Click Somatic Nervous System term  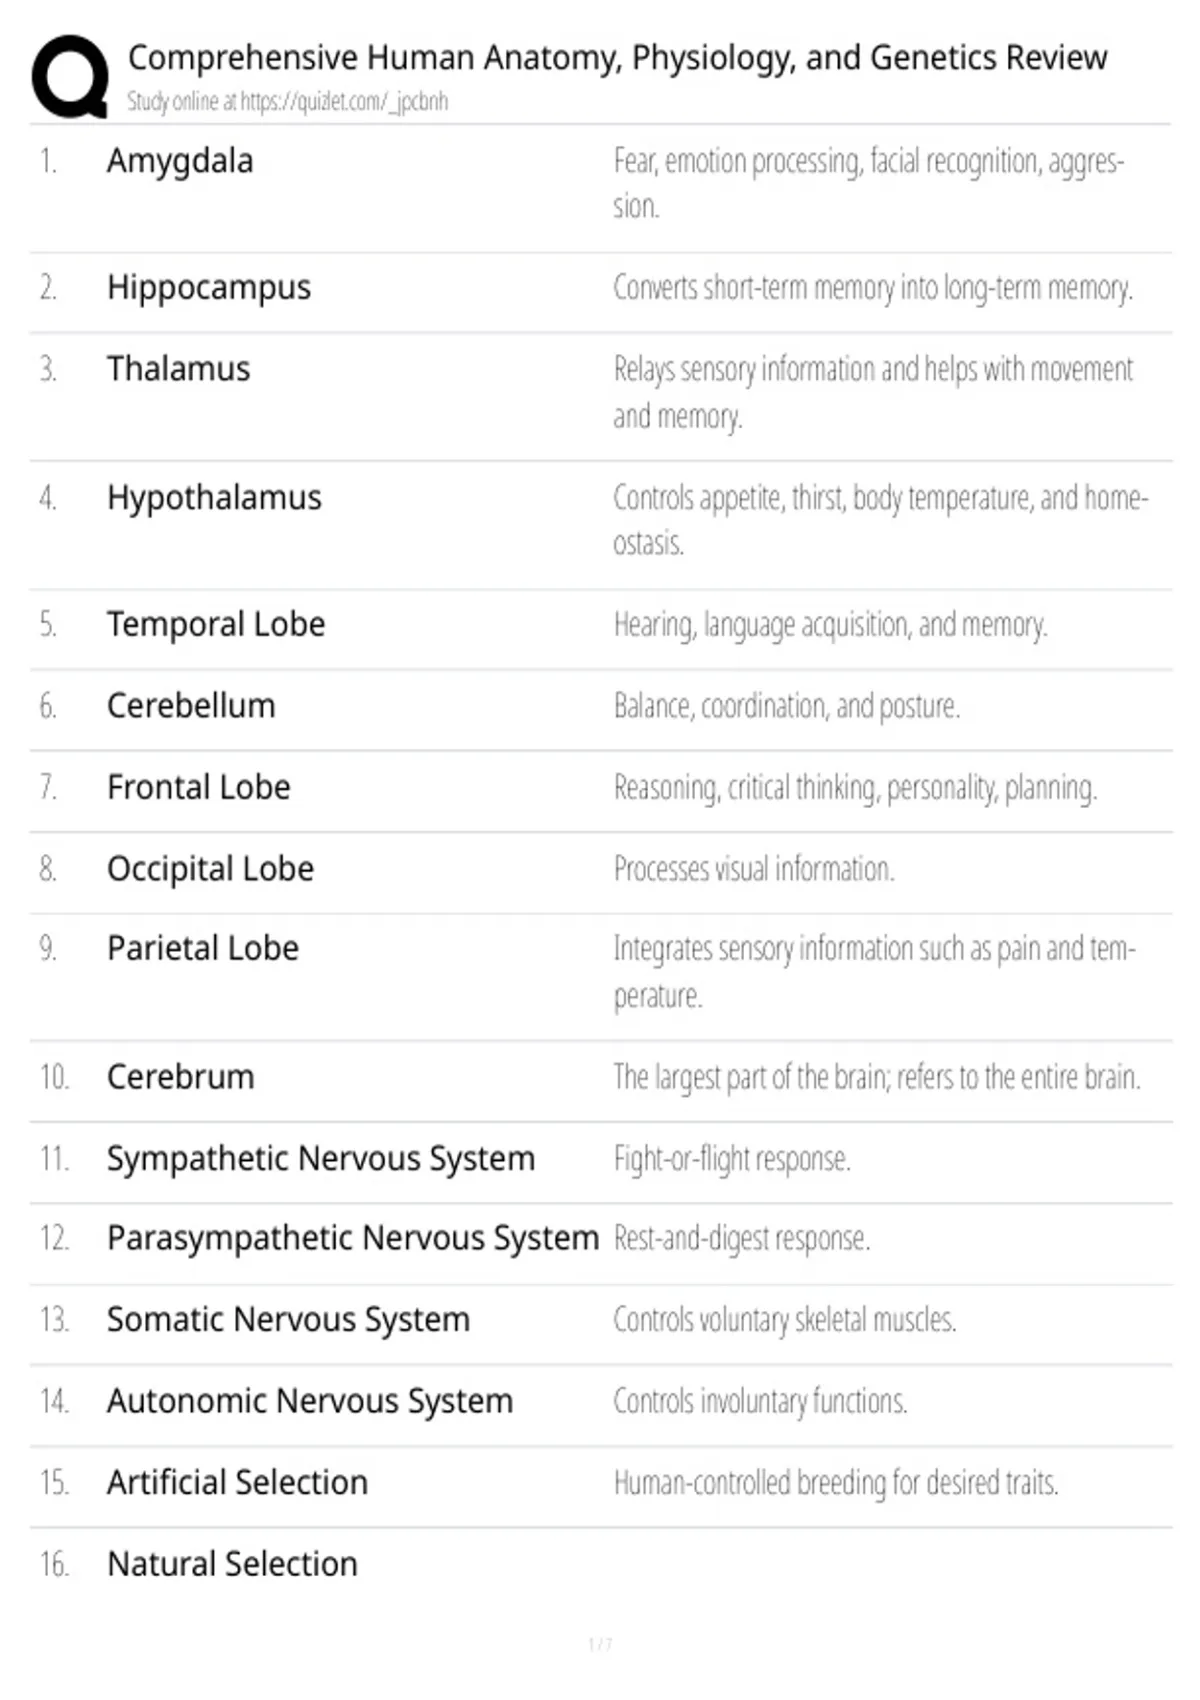tap(288, 1320)
